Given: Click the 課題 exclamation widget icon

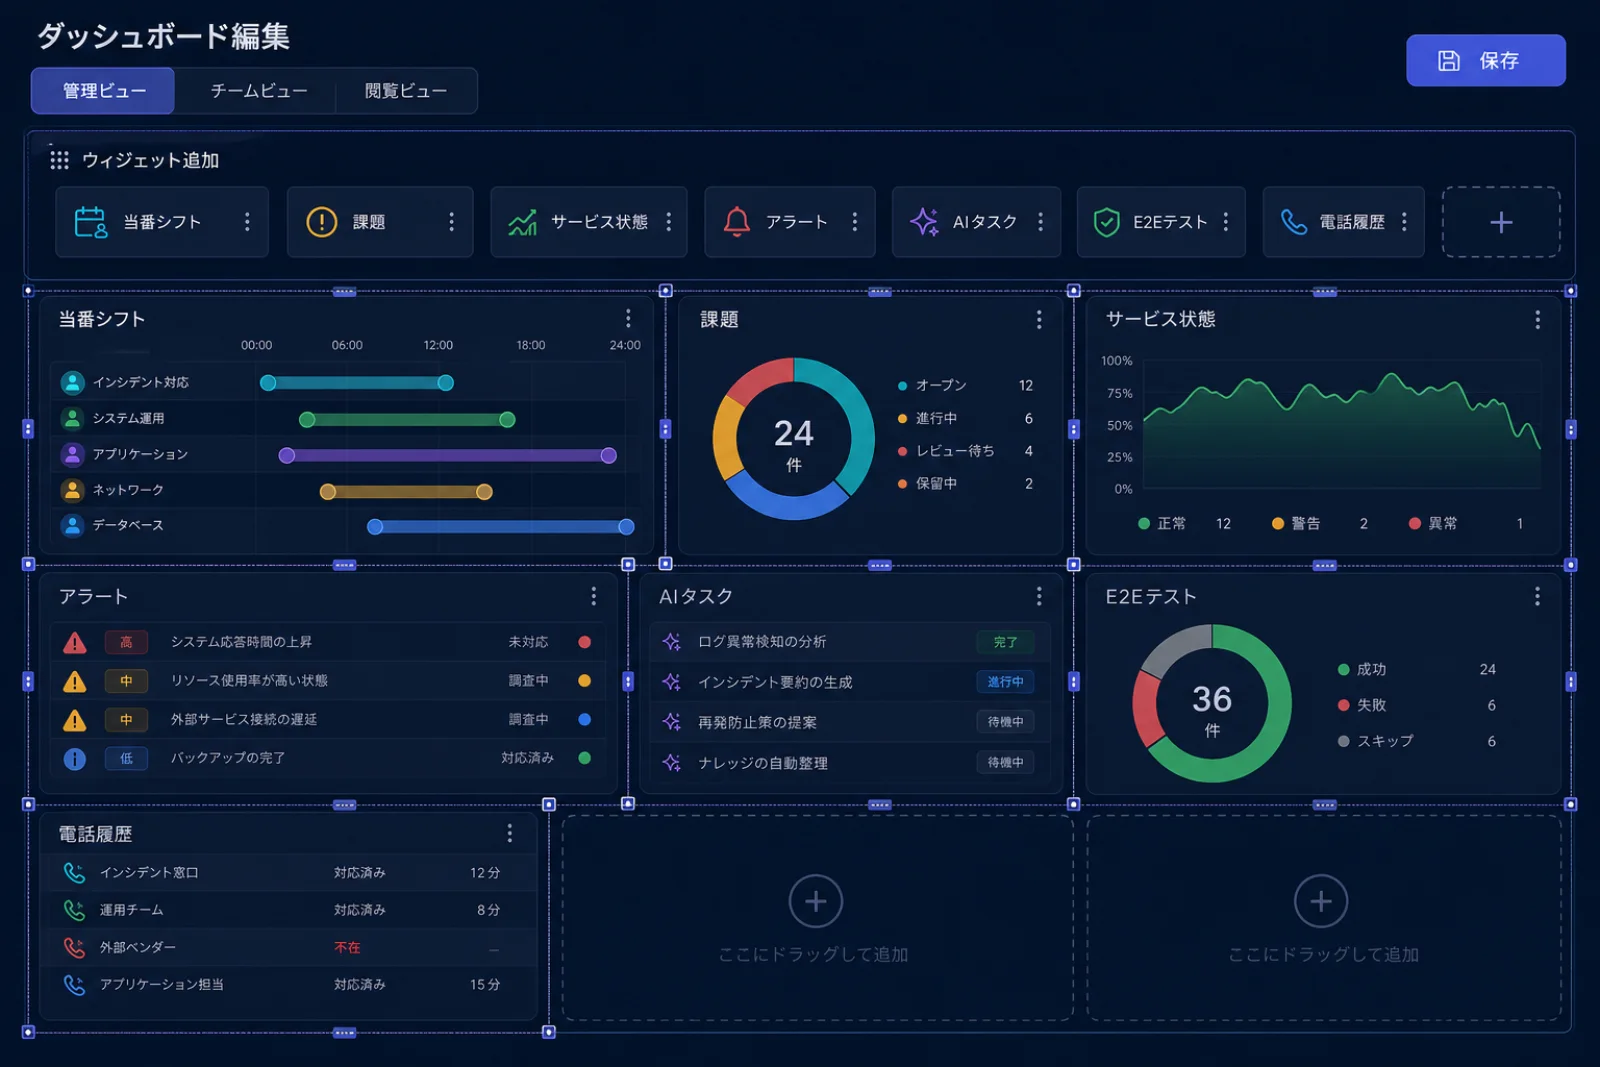Looking at the screenshot, I should [321, 222].
